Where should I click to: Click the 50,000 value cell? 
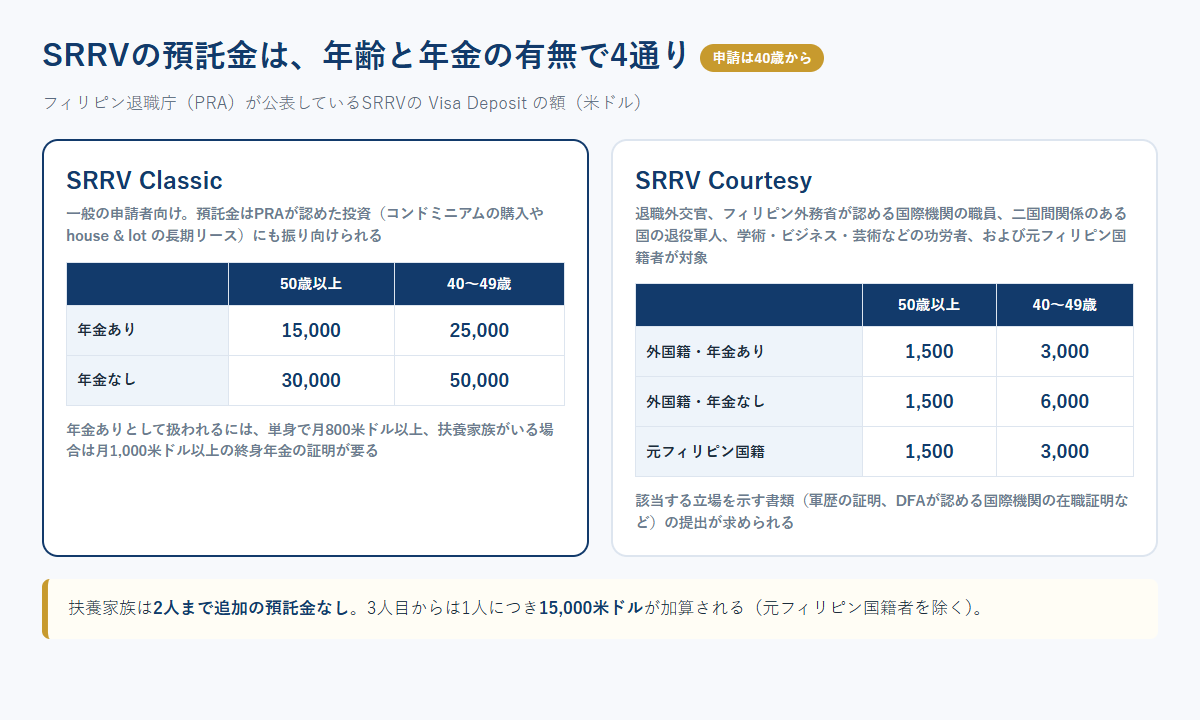point(479,380)
